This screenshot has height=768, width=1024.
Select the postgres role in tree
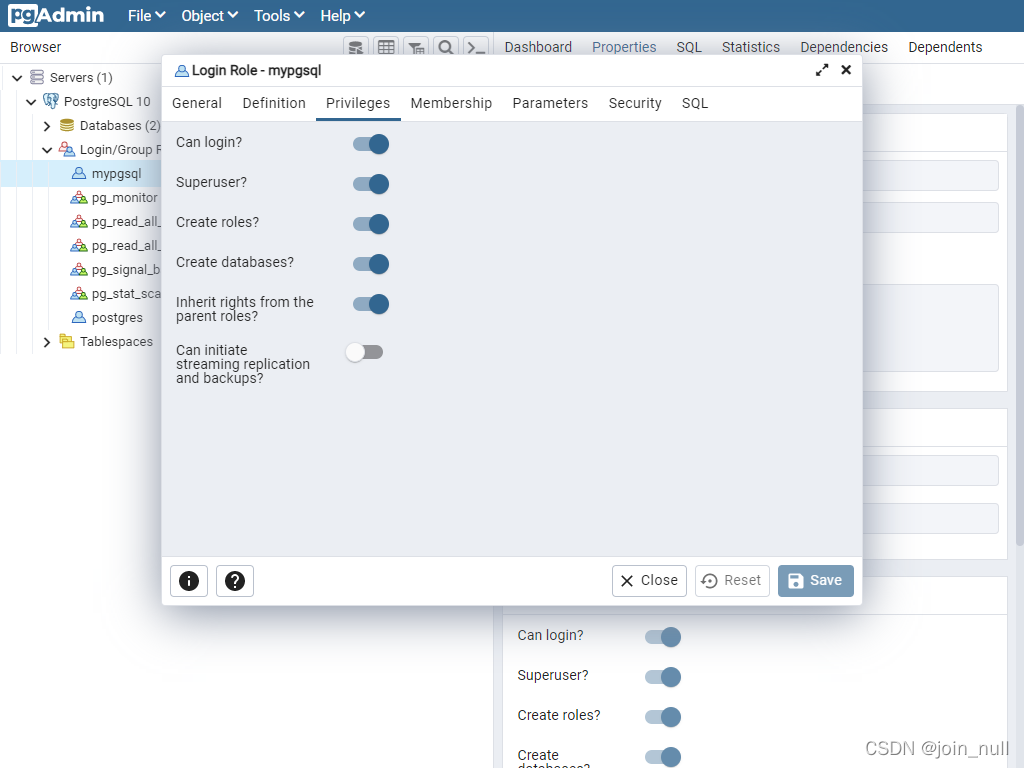[117, 317]
